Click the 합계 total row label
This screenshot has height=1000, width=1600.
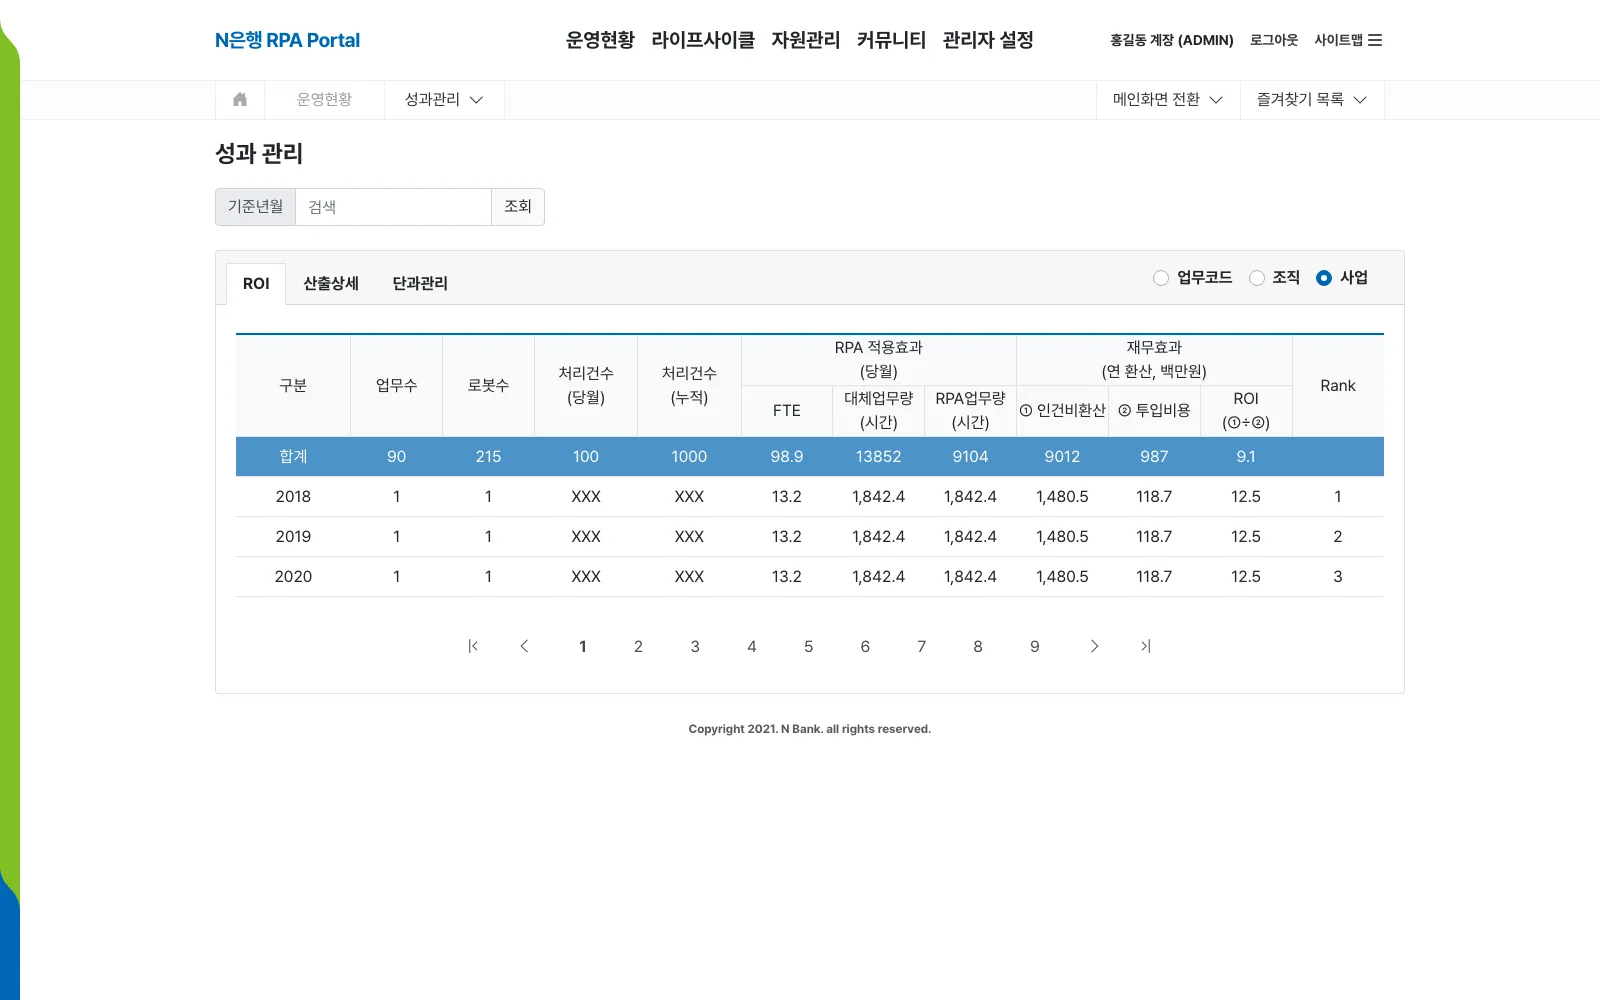pyautogui.click(x=293, y=456)
